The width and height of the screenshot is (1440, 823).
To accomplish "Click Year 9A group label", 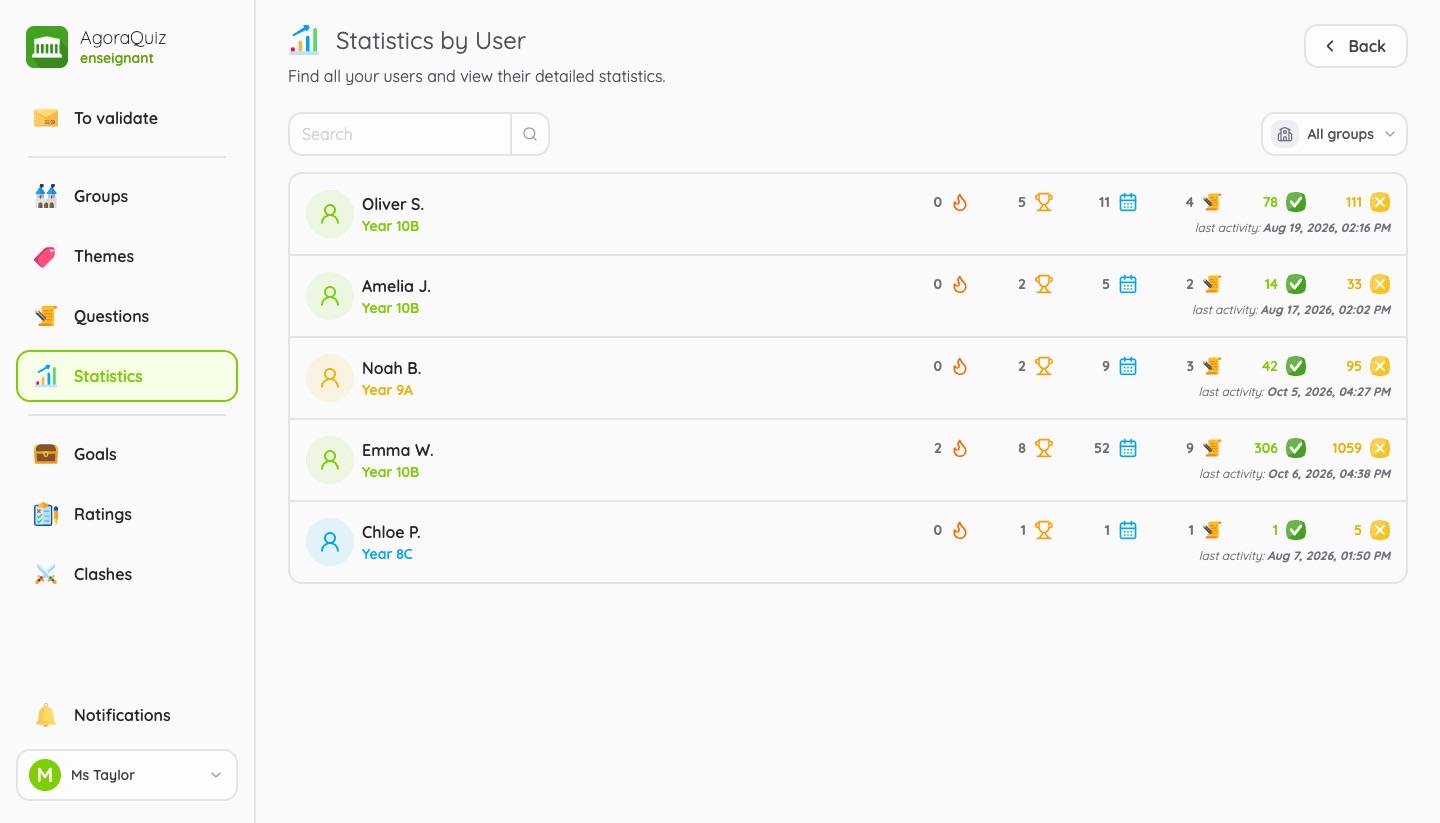I will [387, 390].
